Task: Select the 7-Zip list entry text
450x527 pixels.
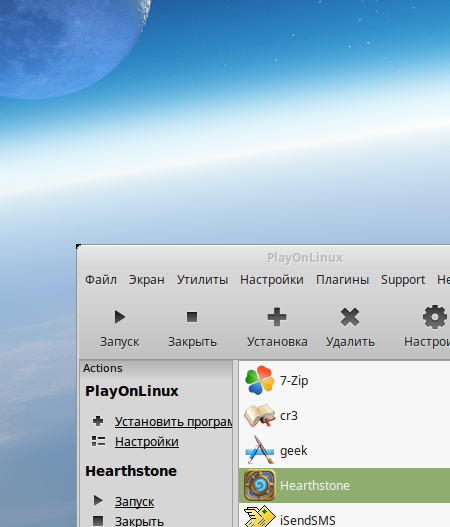Action: coord(294,381)
